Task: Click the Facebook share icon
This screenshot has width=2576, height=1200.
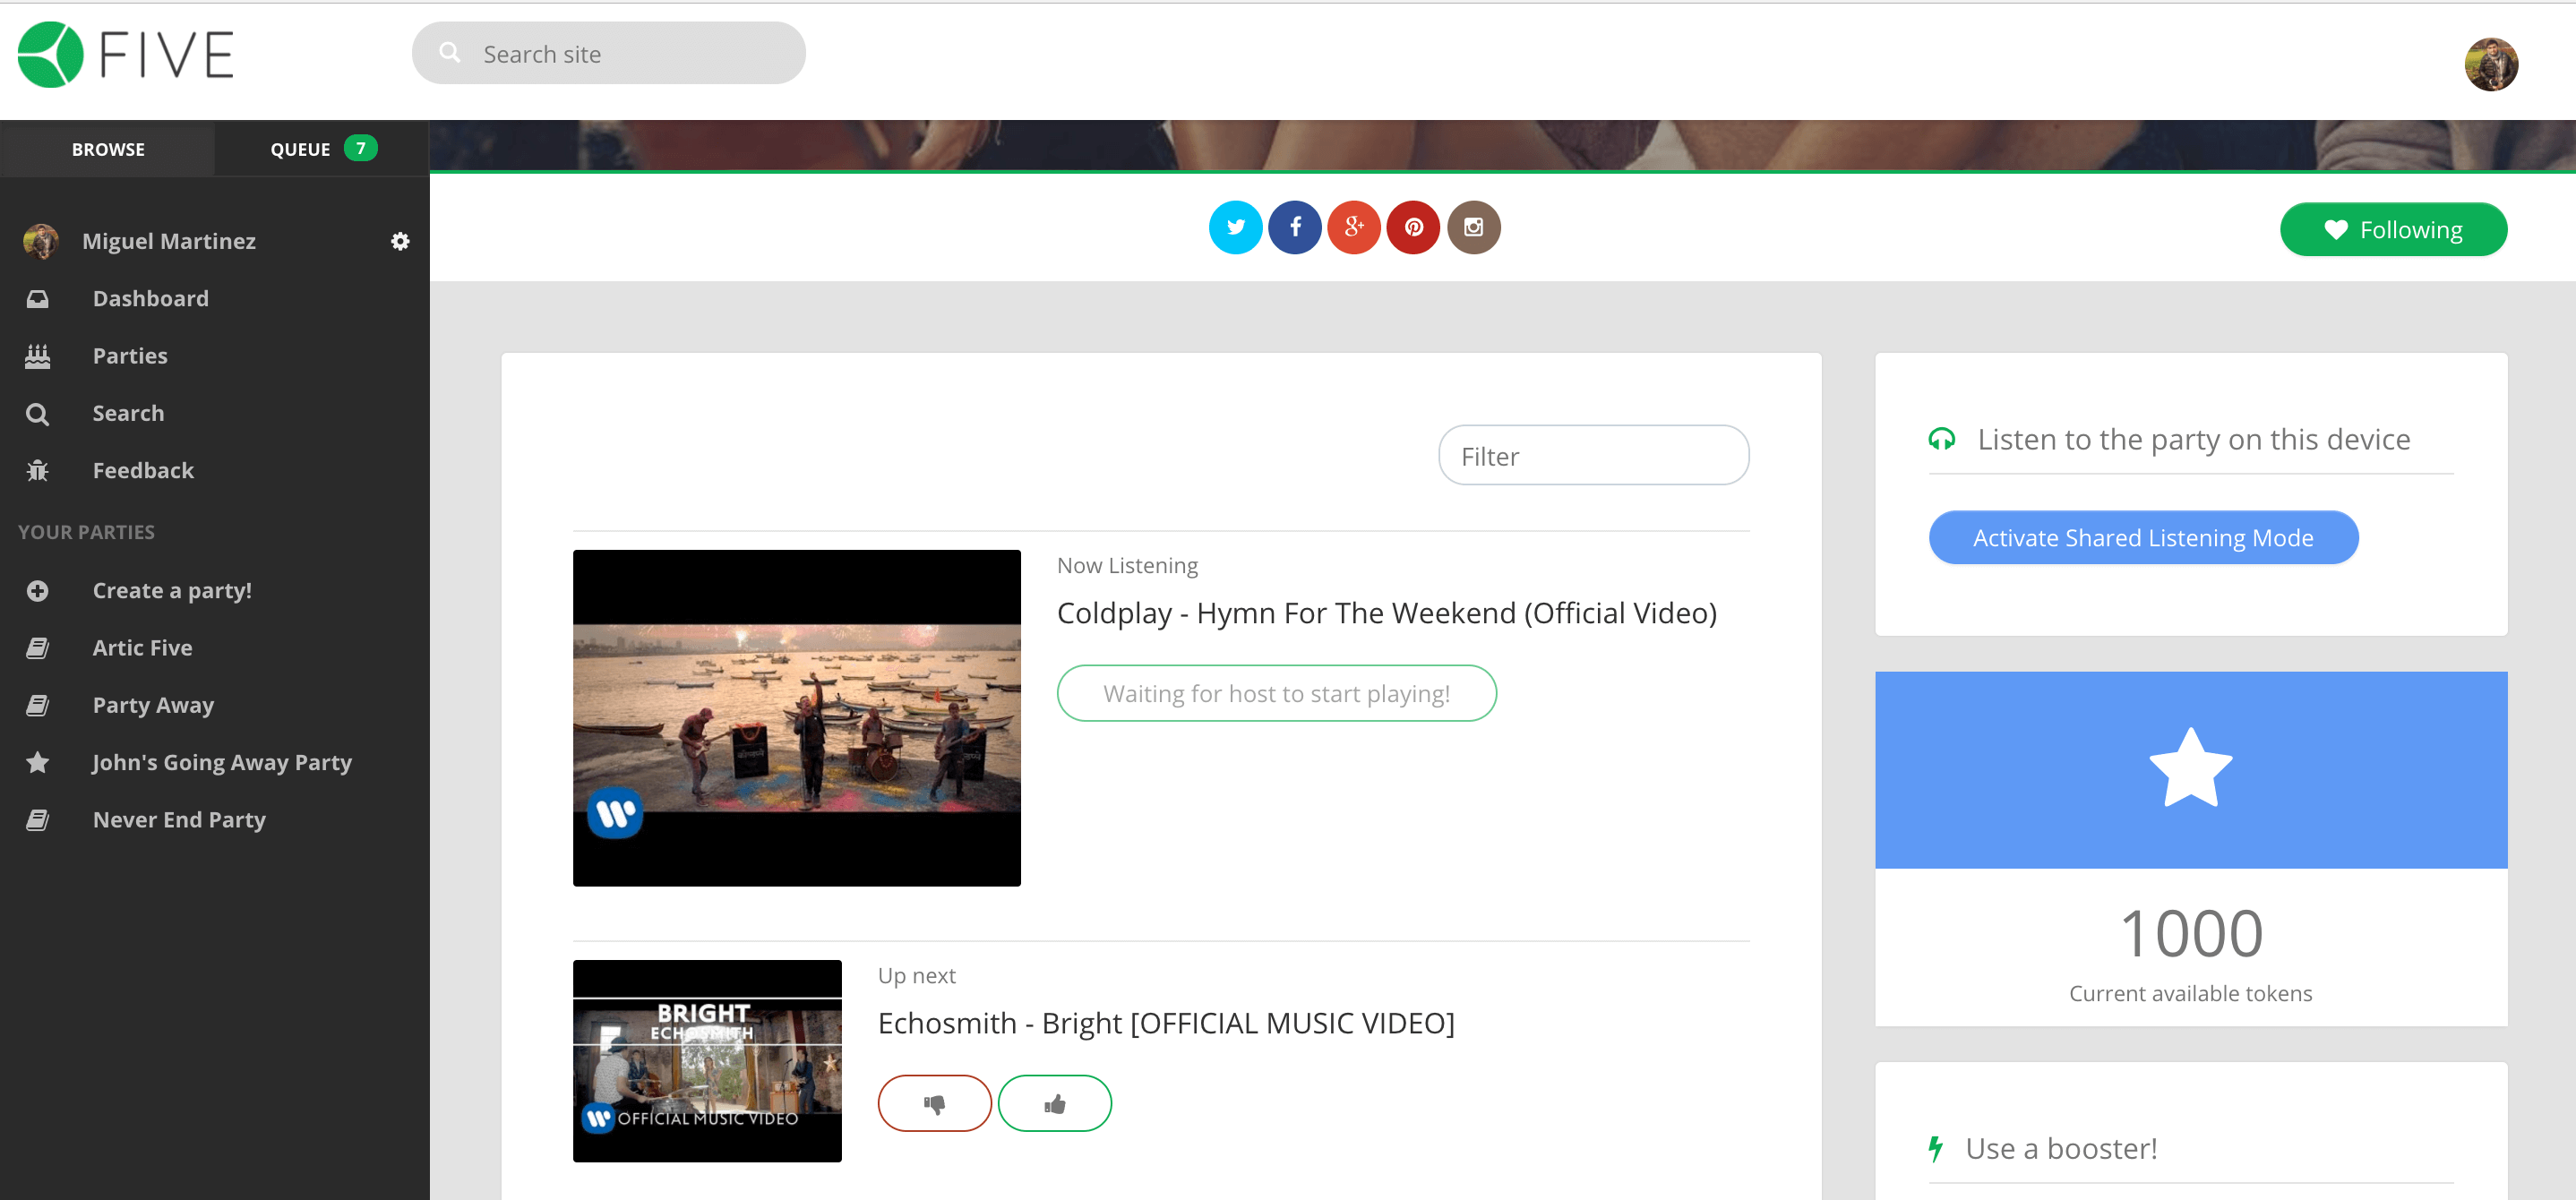Action: pos(1294,227)
